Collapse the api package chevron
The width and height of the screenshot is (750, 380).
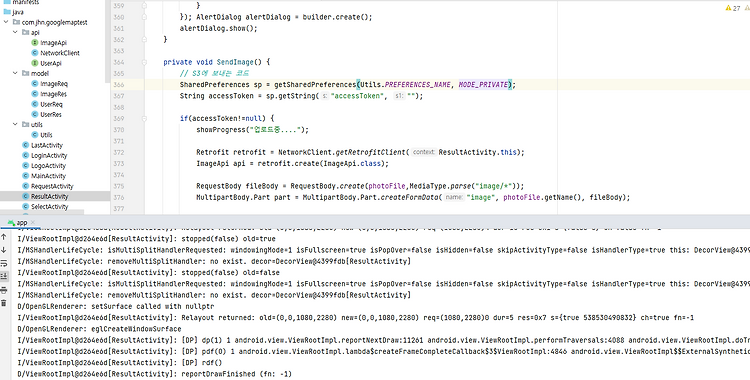click(15, 33)
